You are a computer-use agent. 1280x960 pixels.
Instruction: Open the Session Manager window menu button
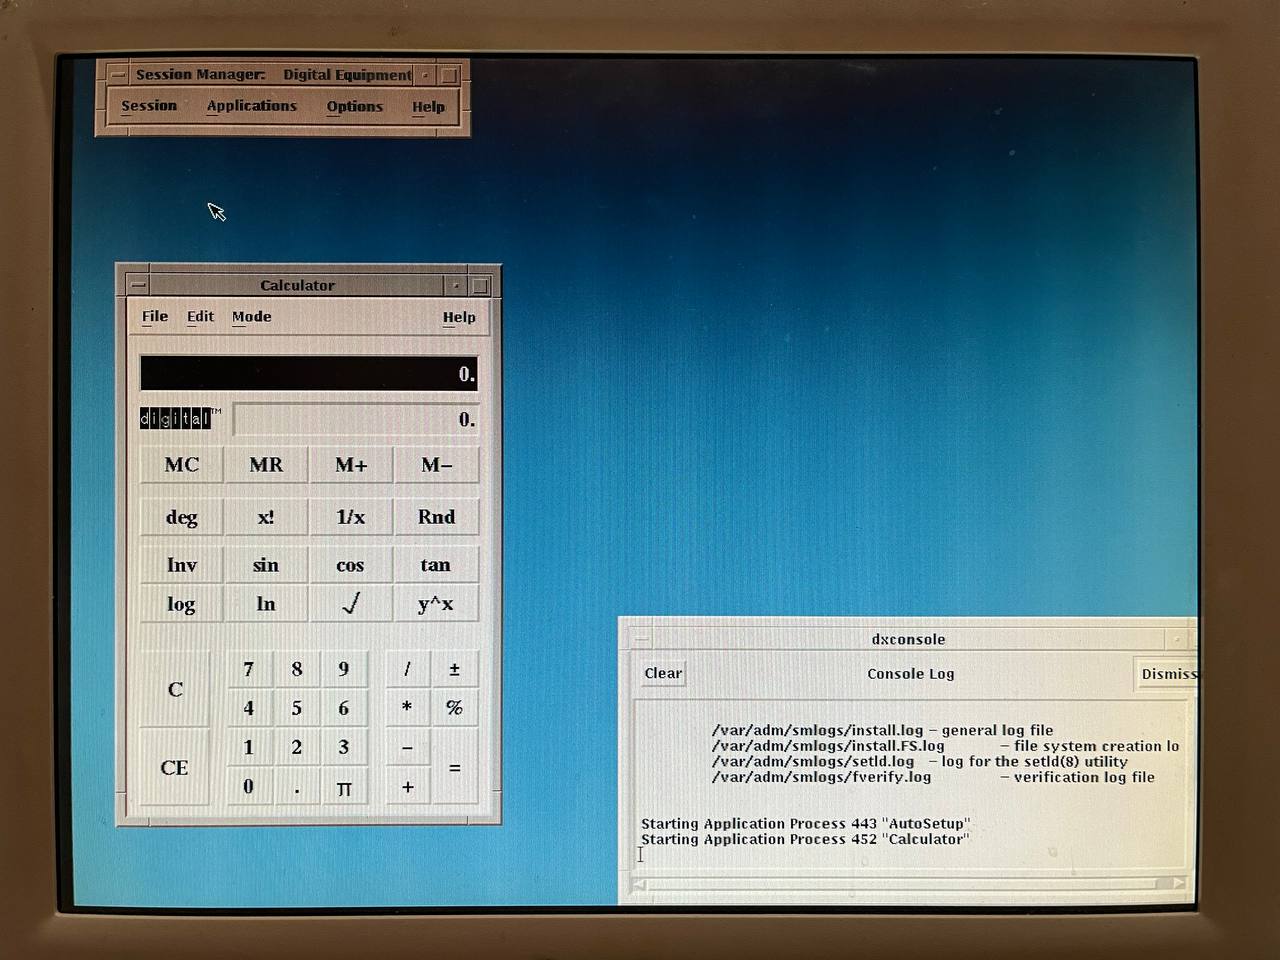pyautogui.click(x=117, y=75)
